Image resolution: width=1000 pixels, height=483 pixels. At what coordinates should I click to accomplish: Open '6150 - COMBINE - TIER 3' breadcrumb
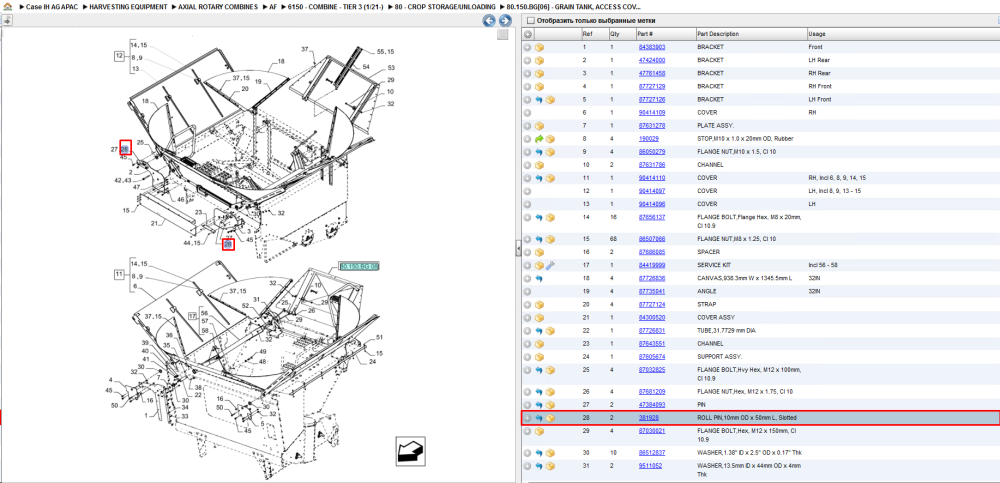tap(335, 6)
